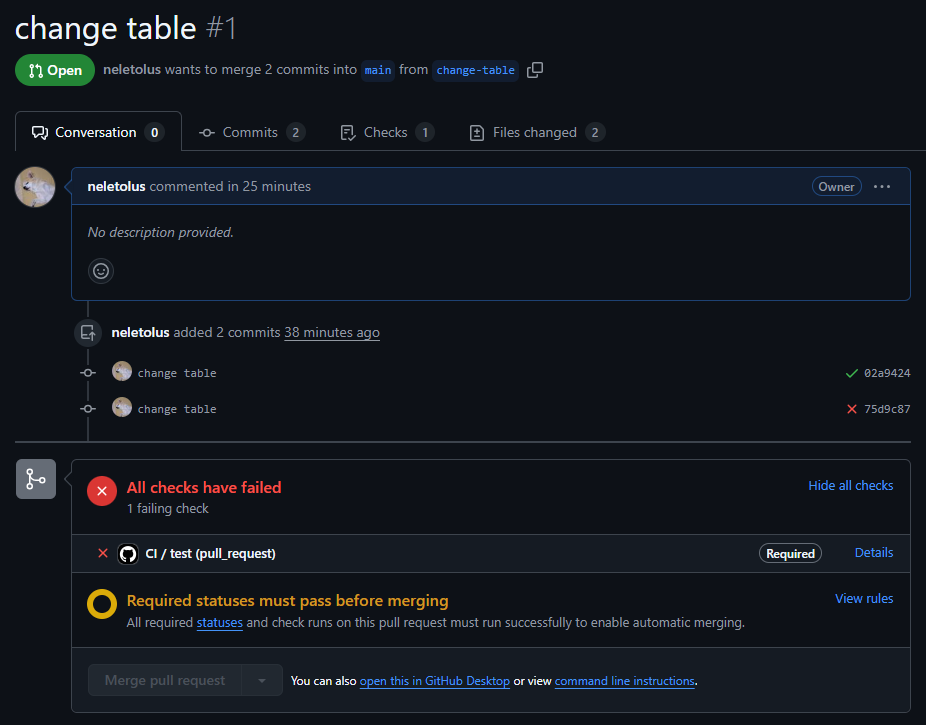The height and width of the screenshot is (725, 926).
Task: Click the merge branch icon beside the checks box
Action: point(36,479)
